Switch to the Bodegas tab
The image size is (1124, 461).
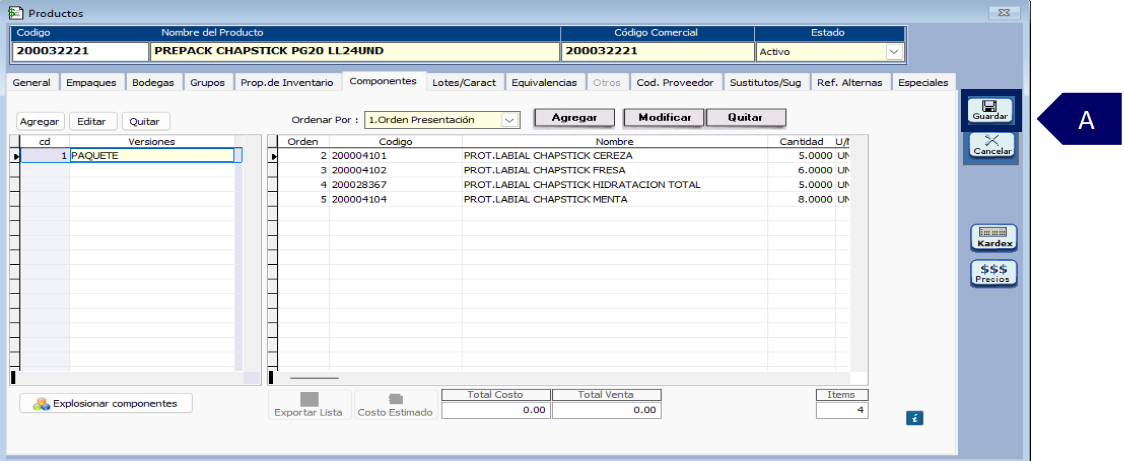(153, 82)
